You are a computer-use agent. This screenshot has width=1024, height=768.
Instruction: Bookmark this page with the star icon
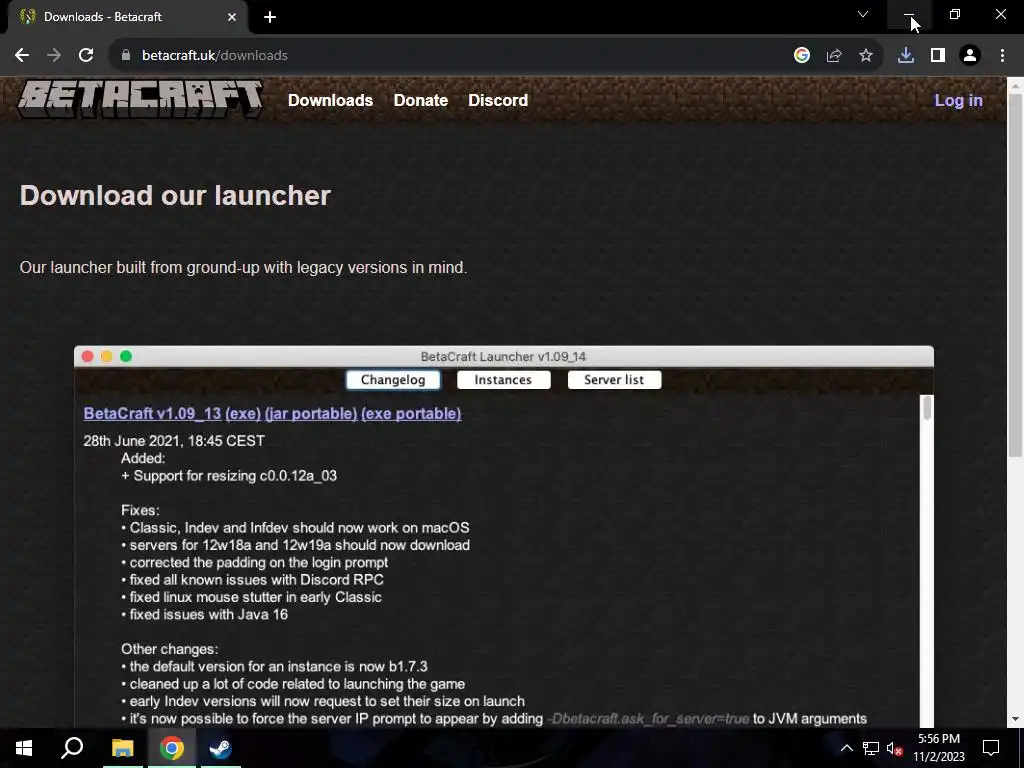(866, 56)
